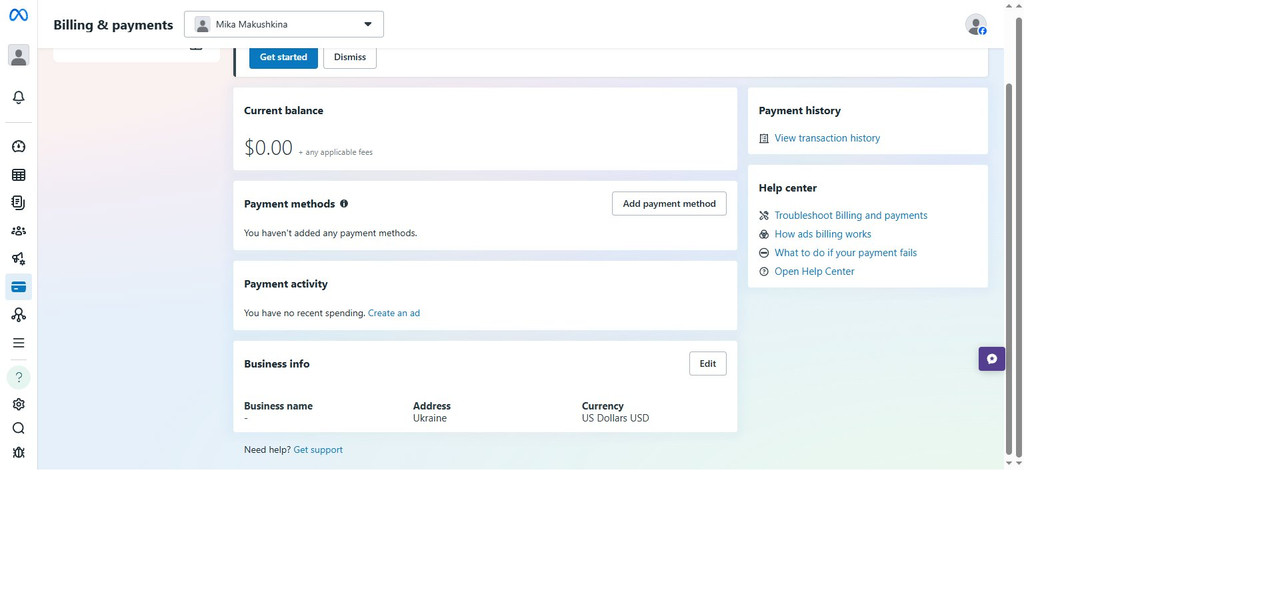Click the Billing & payments page title

[113, 25]
